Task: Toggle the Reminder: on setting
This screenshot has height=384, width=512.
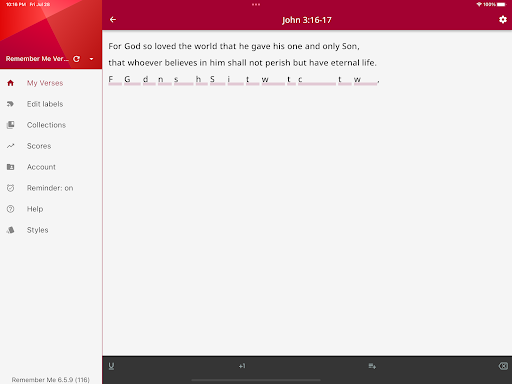Action: click(x=51, y=188)
